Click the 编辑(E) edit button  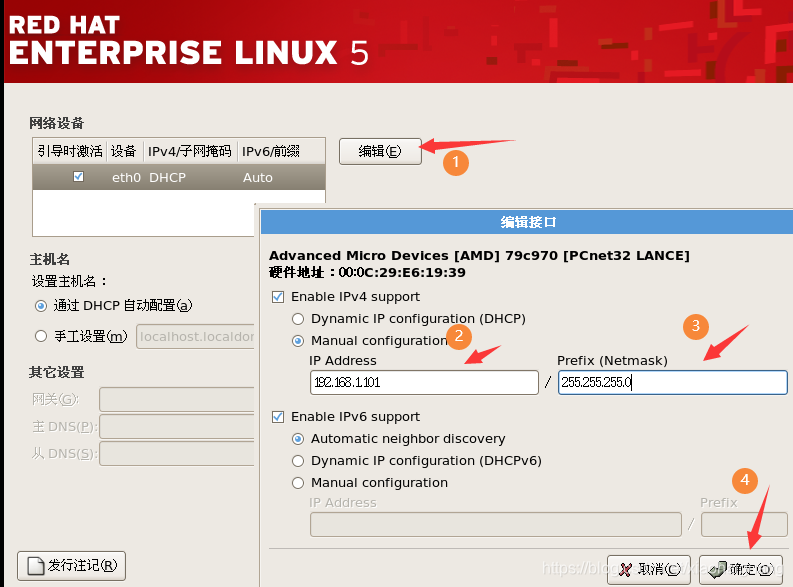click(x=380, y=151)
